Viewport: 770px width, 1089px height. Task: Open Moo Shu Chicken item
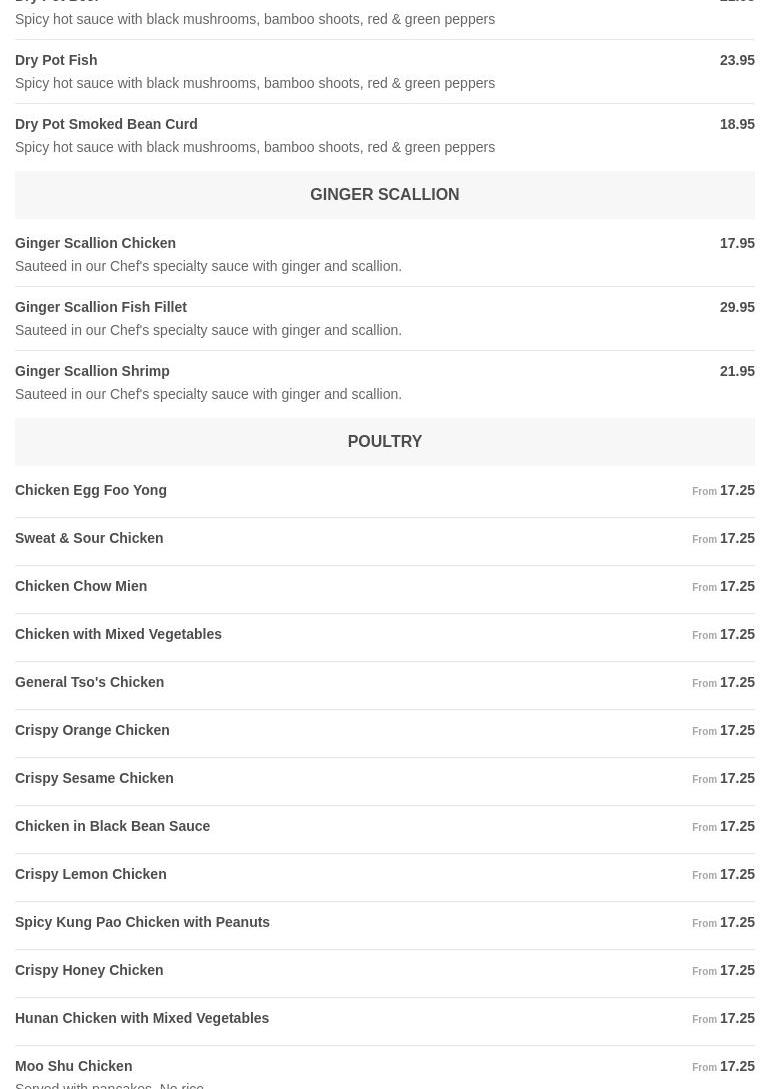coord(73,1066)
